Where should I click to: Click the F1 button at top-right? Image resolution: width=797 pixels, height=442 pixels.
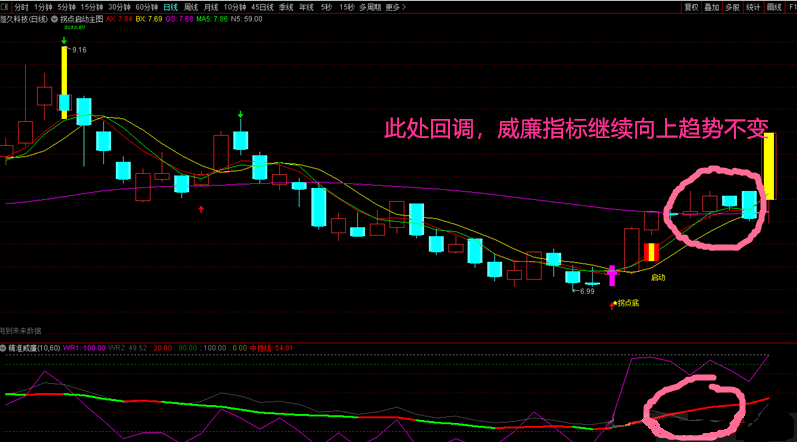coord(792,7)
